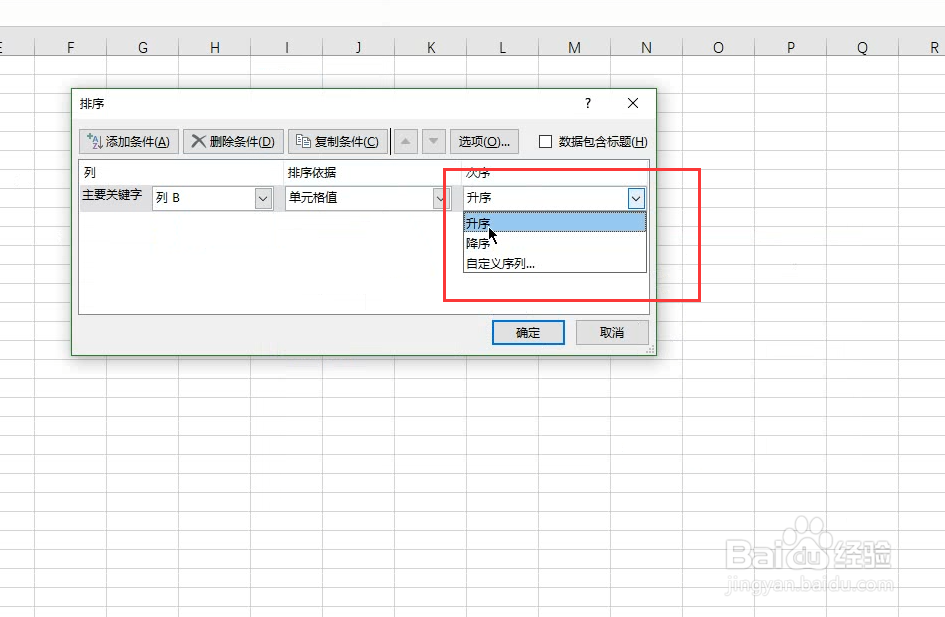945x617 pixels.
Task: Expand the column key dropdown showing 列 B
Action: click(263, 198)
